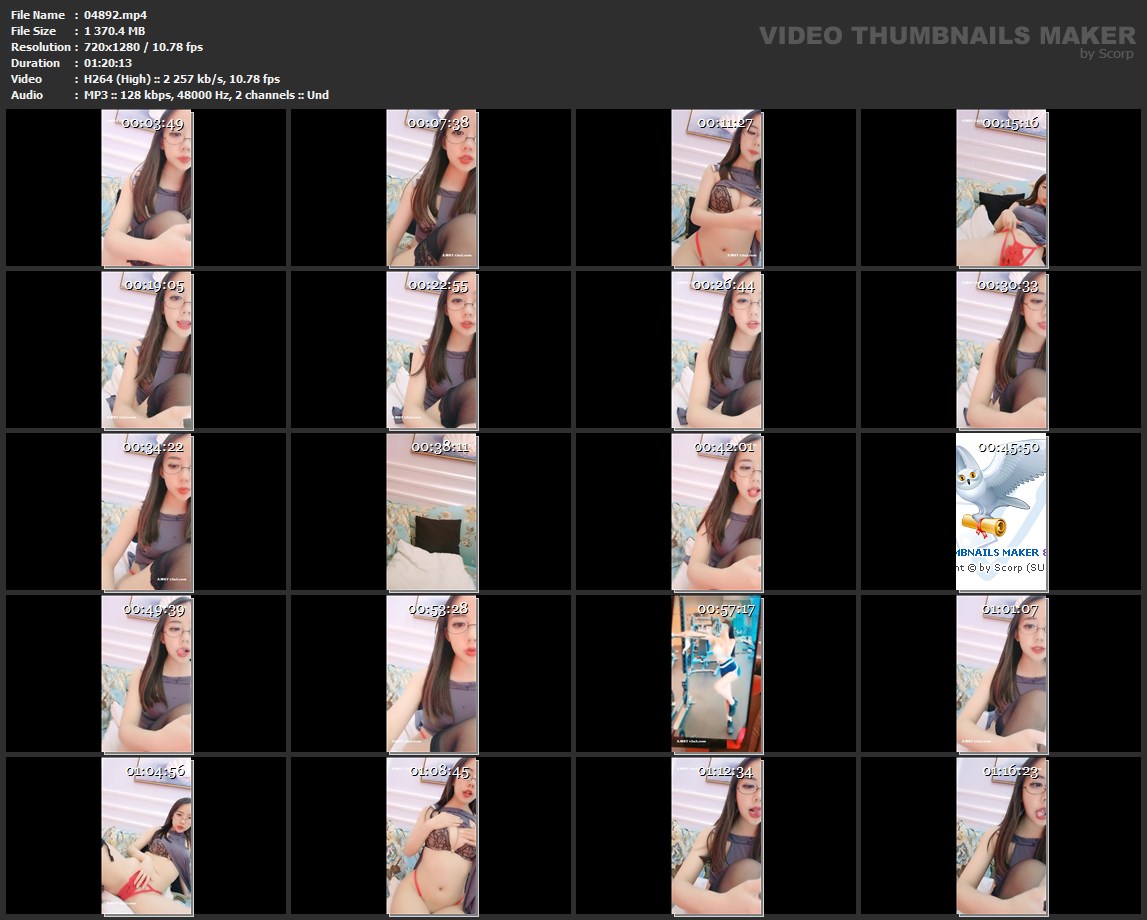This screenshot has height=920, width=1147.
Task: Open the 00:38:11 thumbnail showing the pillow
Action: coord(431,513)
